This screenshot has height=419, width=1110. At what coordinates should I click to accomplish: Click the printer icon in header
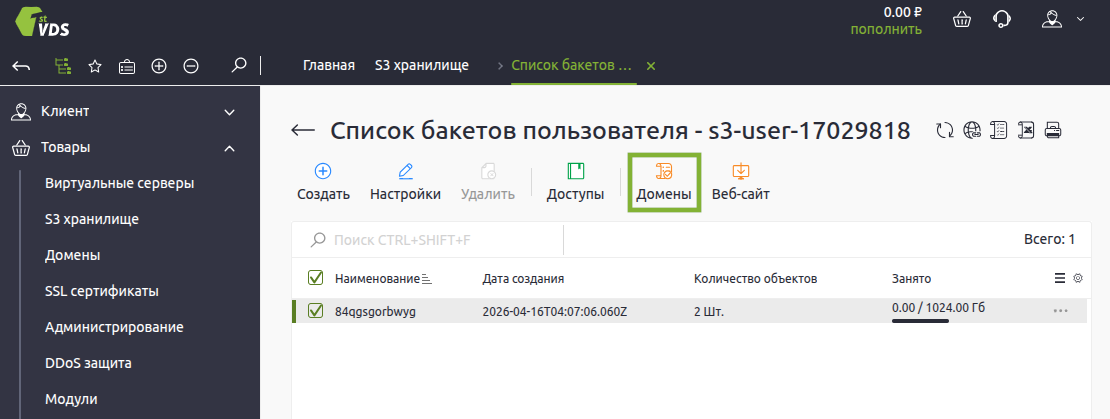pyautogui.click(x=1052, y=130)
